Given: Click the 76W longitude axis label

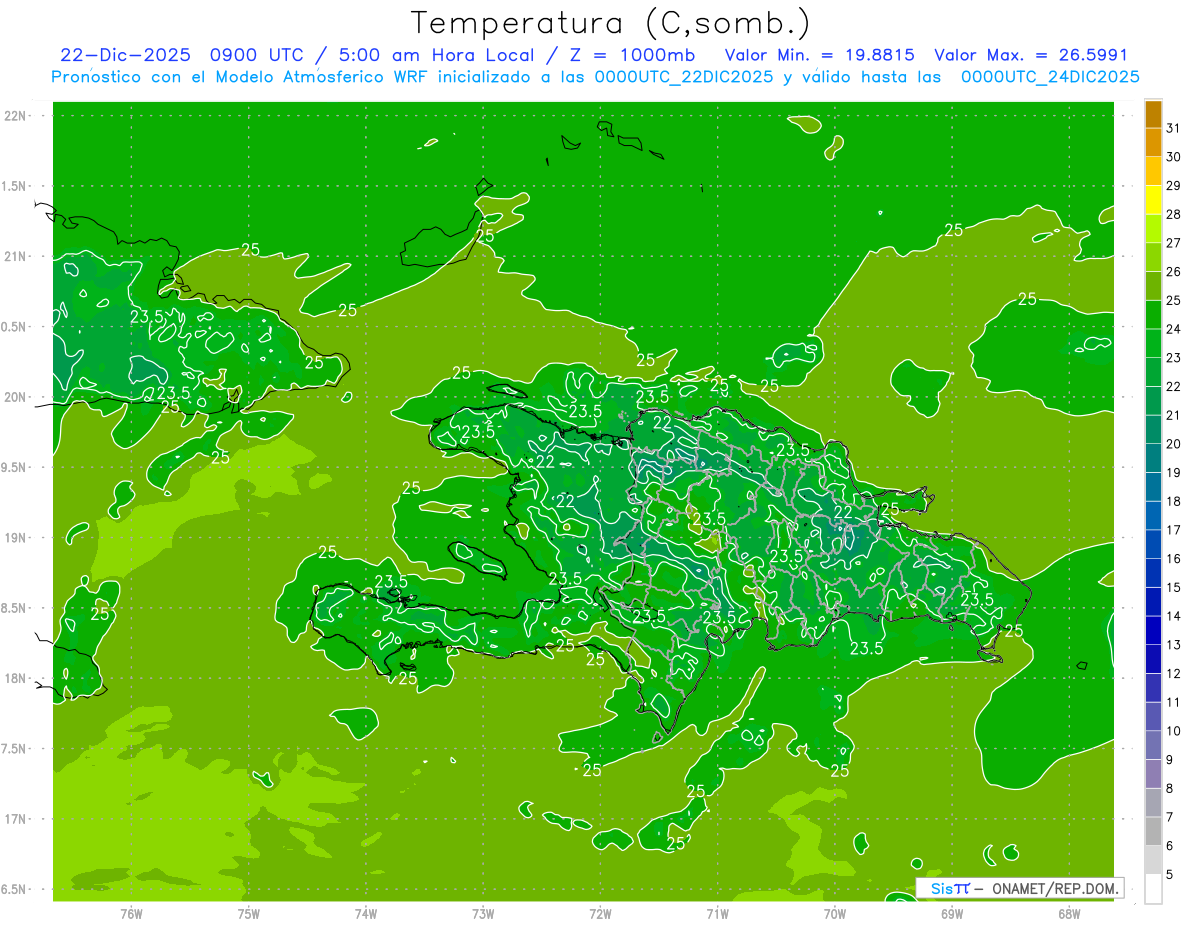Looking at the screenshot, I should pos(131,912).
